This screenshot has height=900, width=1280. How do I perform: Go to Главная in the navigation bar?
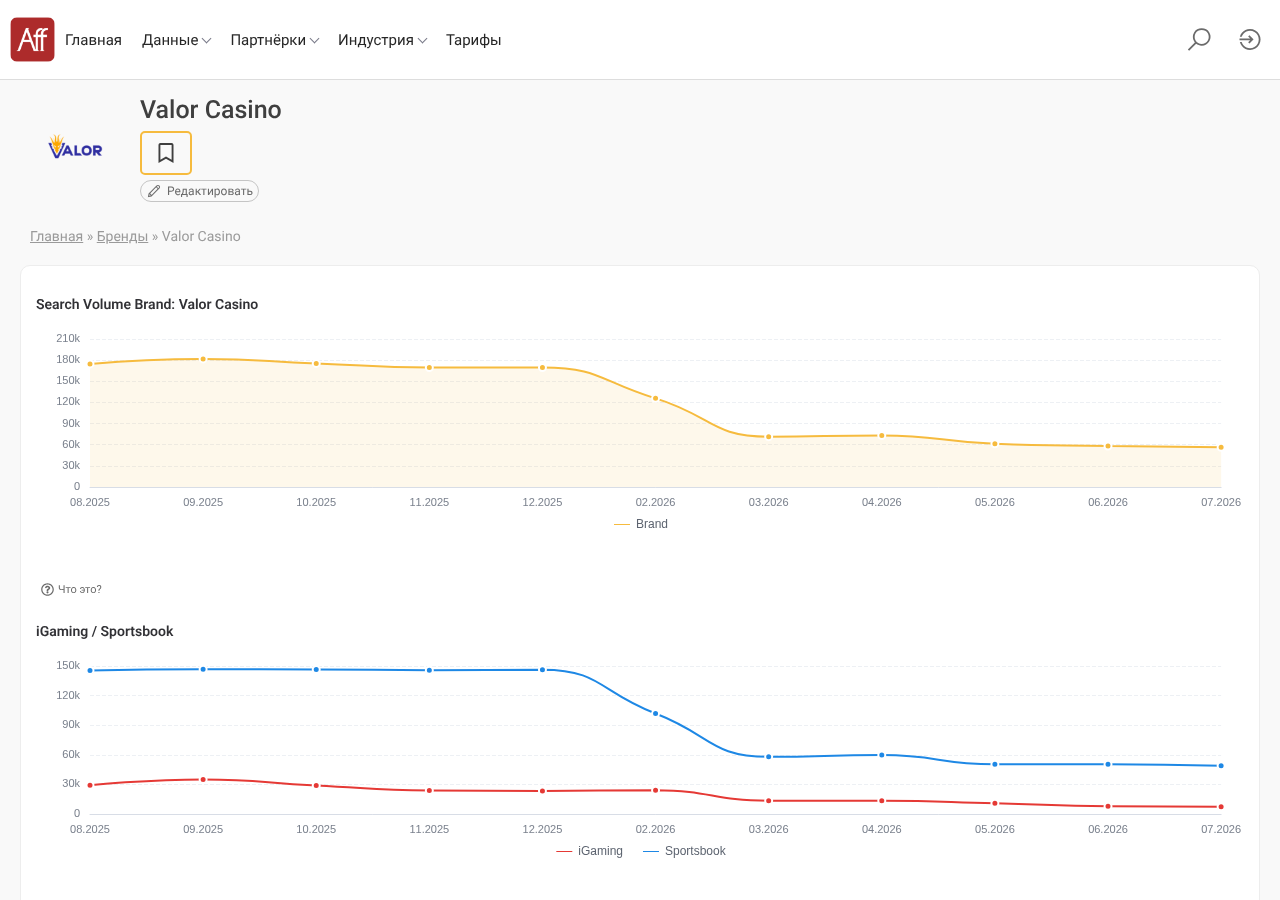click(x=93, y=40)
